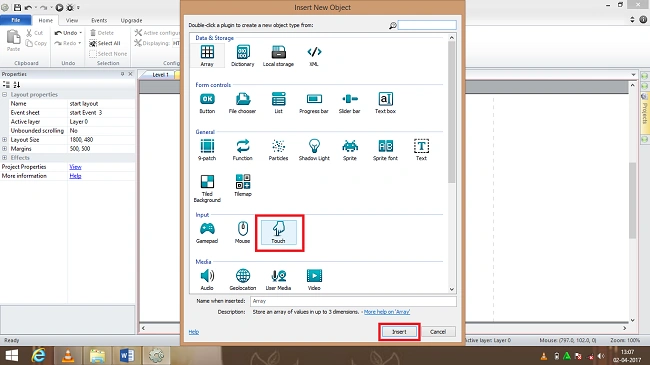Select the XML plugin icon
650x365 pixels.
click(314, 56)
